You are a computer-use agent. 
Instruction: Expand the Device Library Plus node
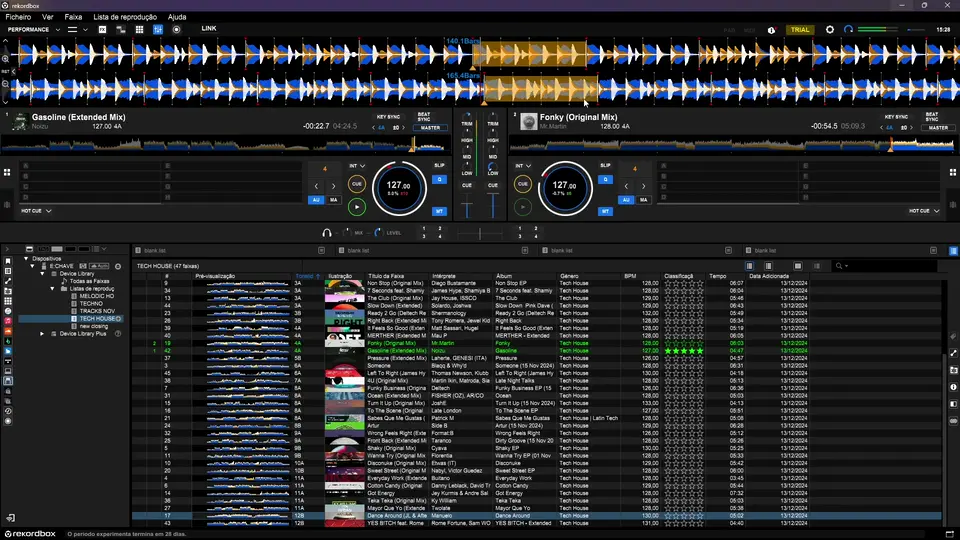click(x=42, y=334)
